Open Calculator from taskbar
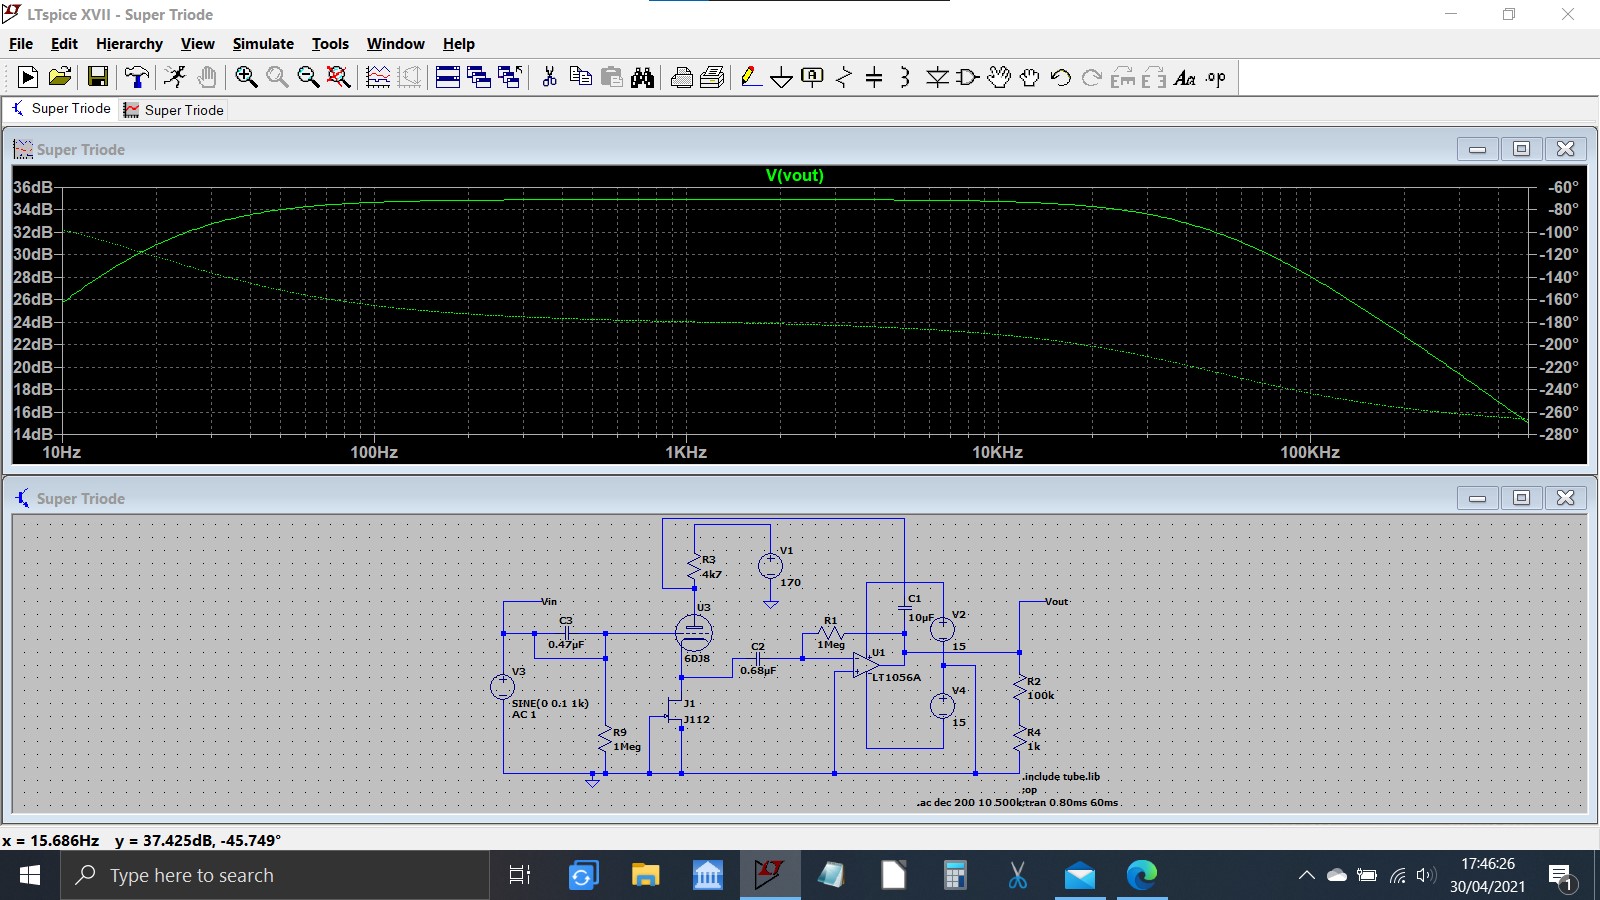 coord(955,876)
